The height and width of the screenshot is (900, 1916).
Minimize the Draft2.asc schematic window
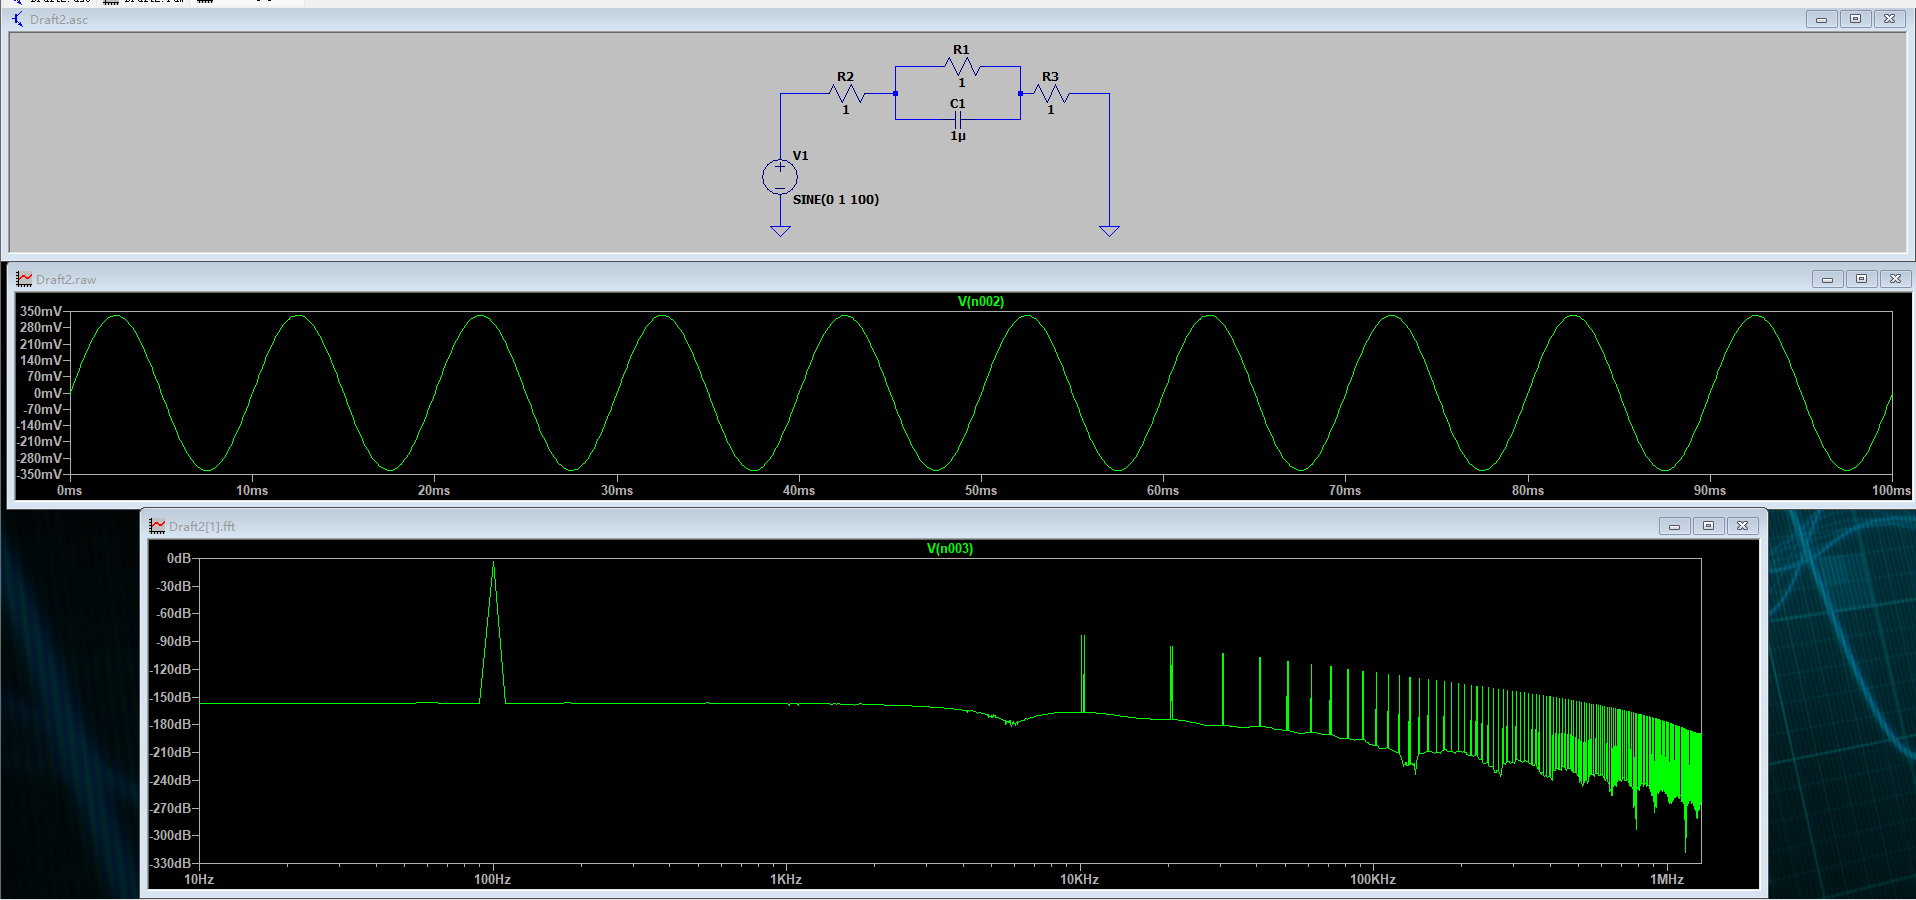tap(1821, 19)
